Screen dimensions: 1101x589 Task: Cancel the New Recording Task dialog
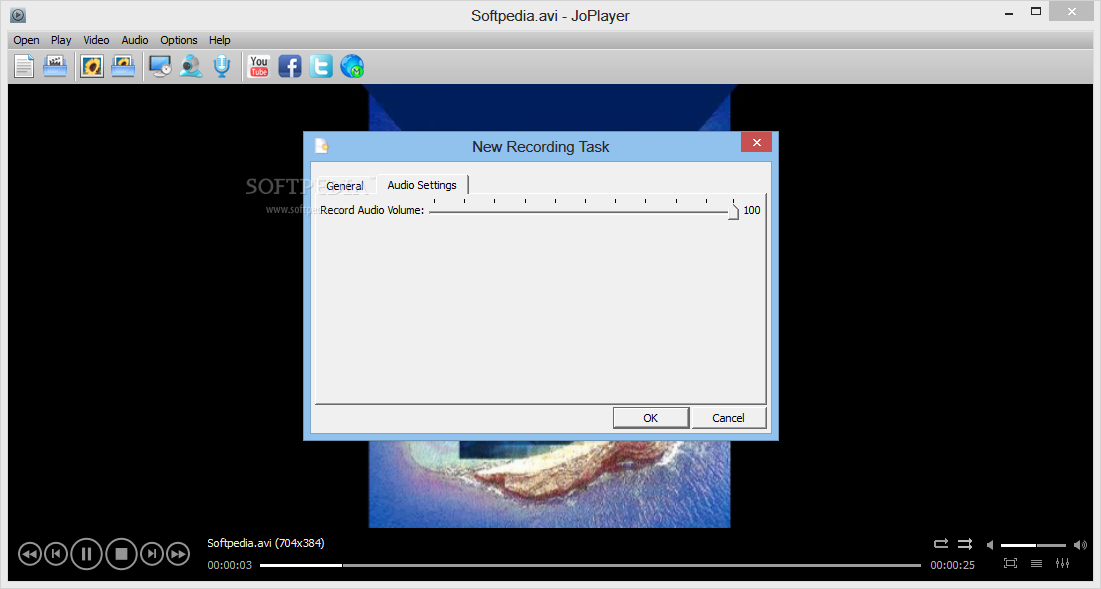tap(728, 418)
